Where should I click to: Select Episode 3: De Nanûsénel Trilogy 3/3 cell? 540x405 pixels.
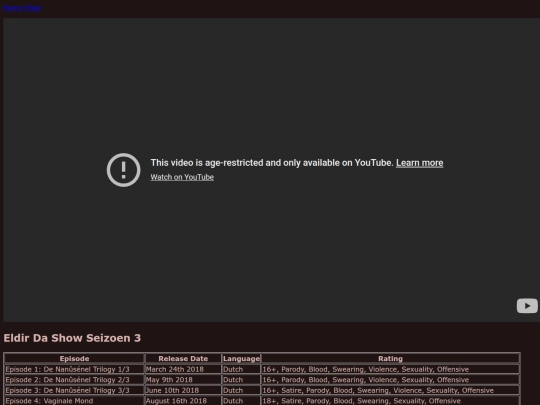click(x=74, y=391)
